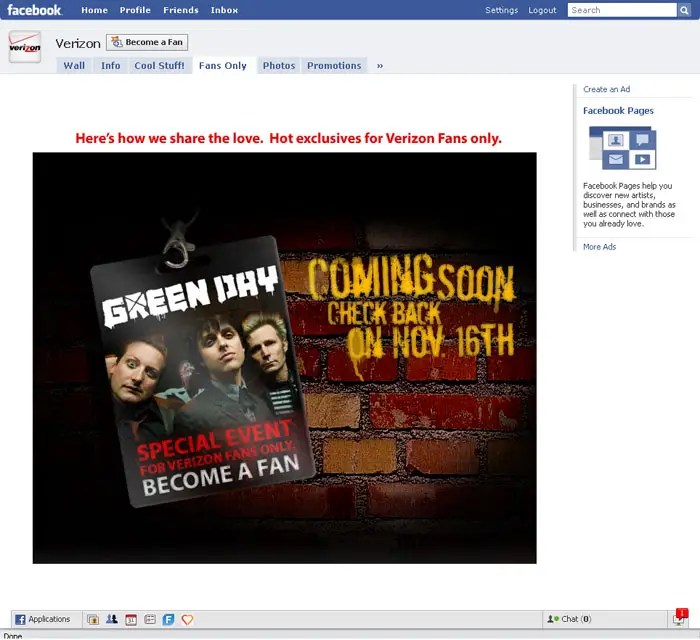Click the groups people icon in bottom bar
The height and width of the screenshot is (640, 700).
tap(112, 619)
